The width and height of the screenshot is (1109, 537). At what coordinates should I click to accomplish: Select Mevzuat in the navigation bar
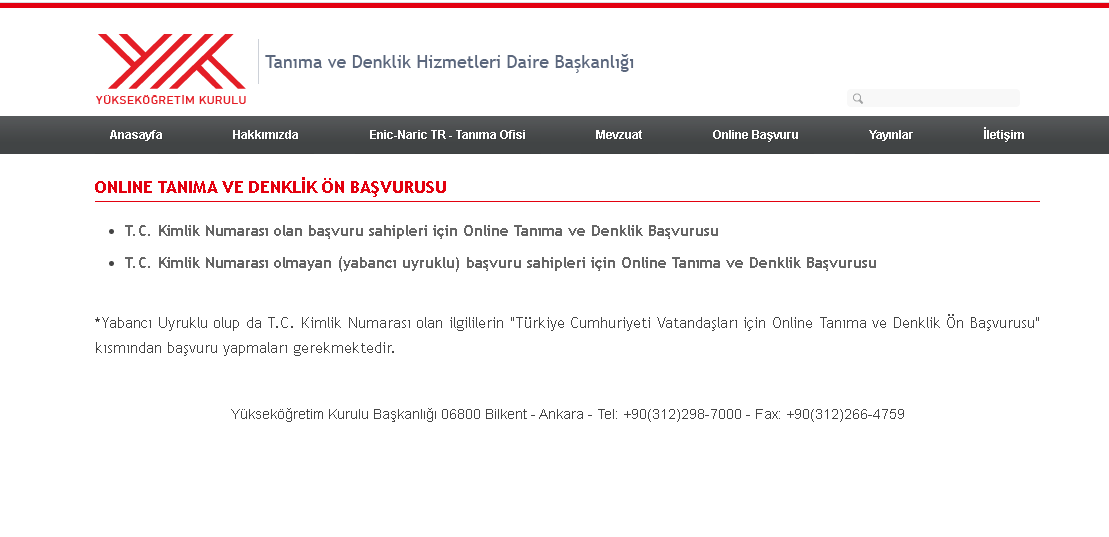(618, 135)
